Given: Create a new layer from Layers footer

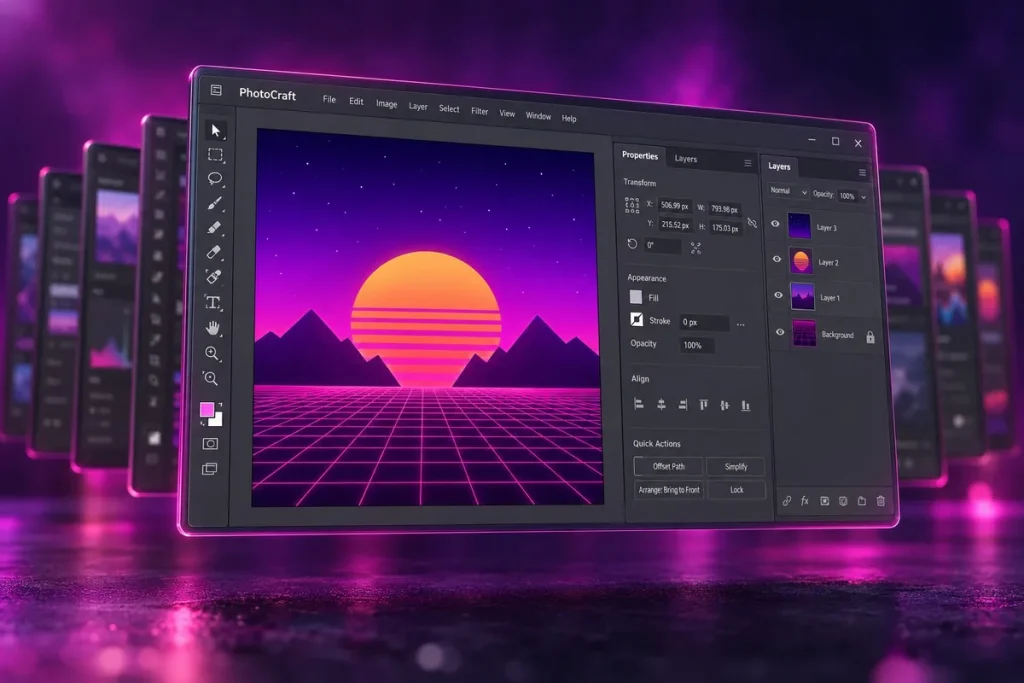Looking at the screenshot, I should pyautogui.click(x=862, y=501).
